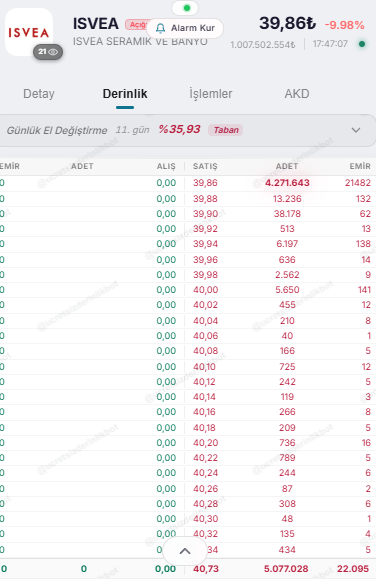This screenshot has height=579, width=376.
Task: Select the 40,02 sell price
Action: (x=205, y=305)
